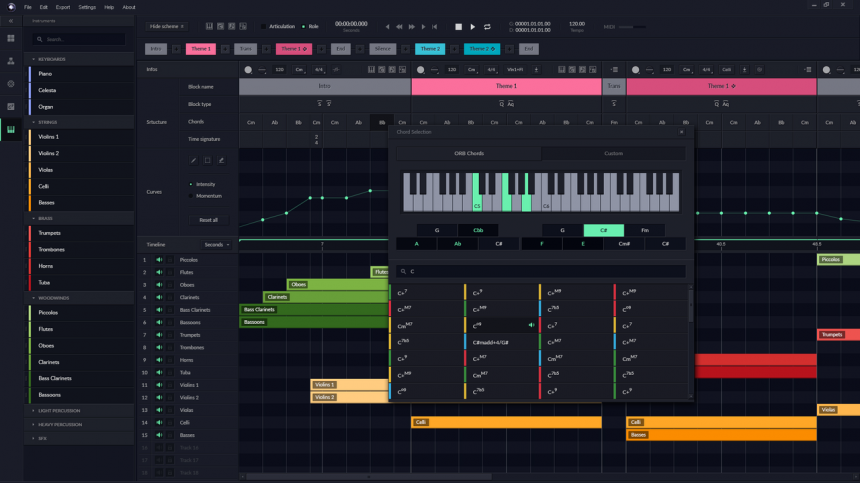Viewport: 860px width, 483px height.
Task: Choose the highlighted C# chord button
Action: tap(603, 230)
